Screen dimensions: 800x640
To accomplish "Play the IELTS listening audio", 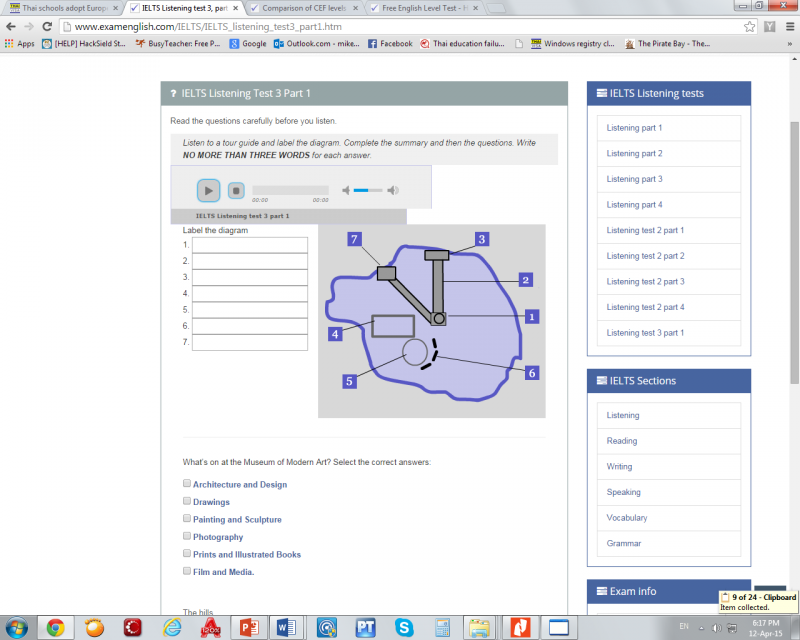I will (x=208, y=190).
